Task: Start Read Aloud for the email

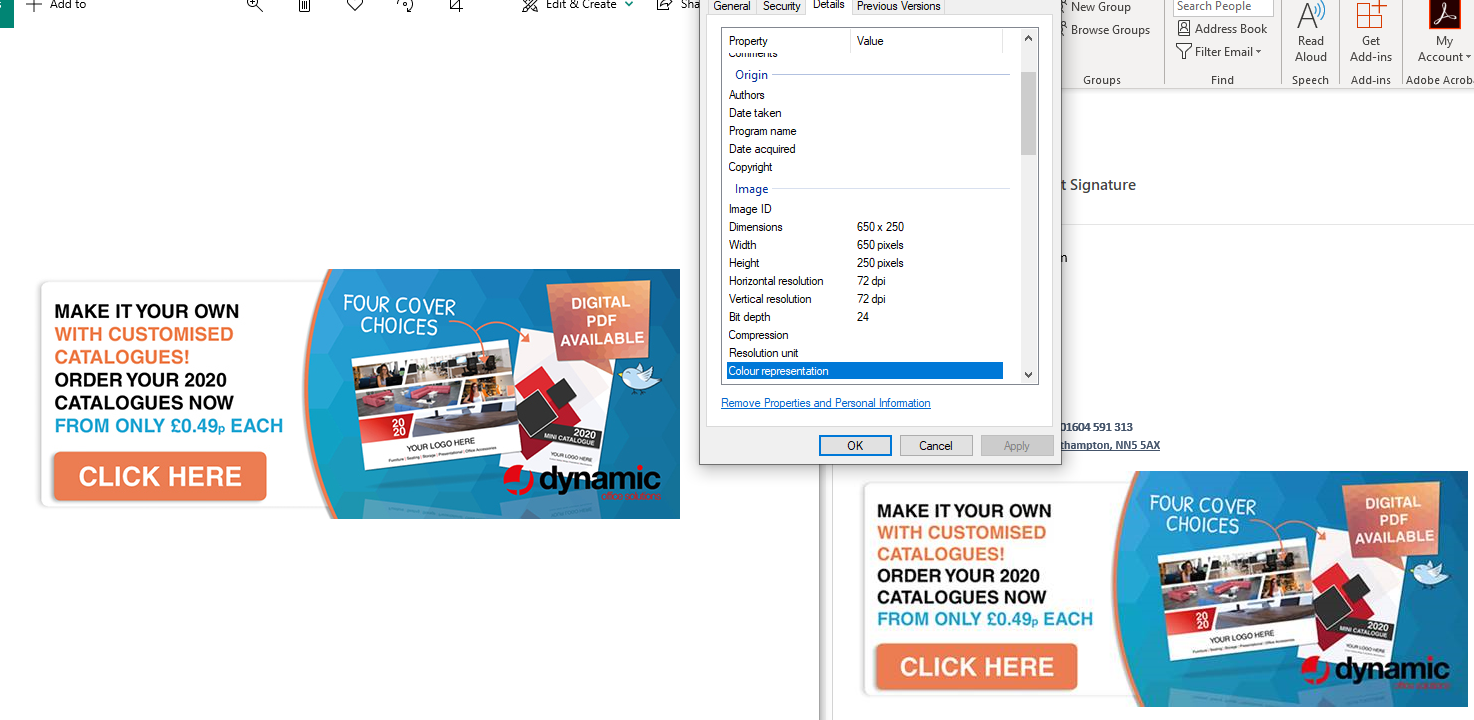Action: (1310, 35)
